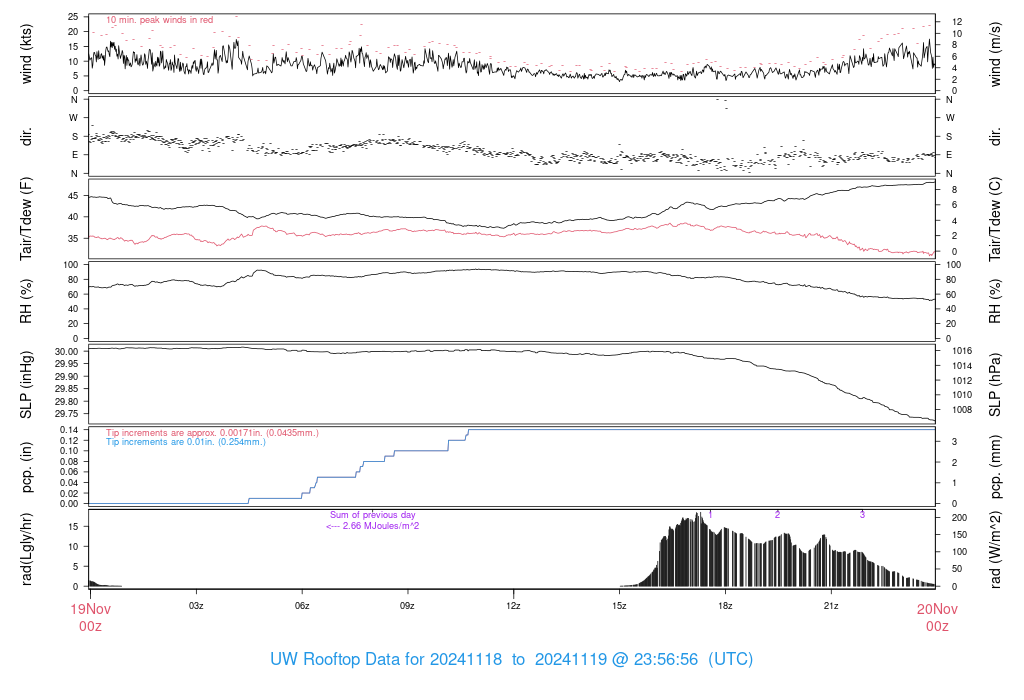Click the 'wind (kts)' left axis label

[27, 55]
